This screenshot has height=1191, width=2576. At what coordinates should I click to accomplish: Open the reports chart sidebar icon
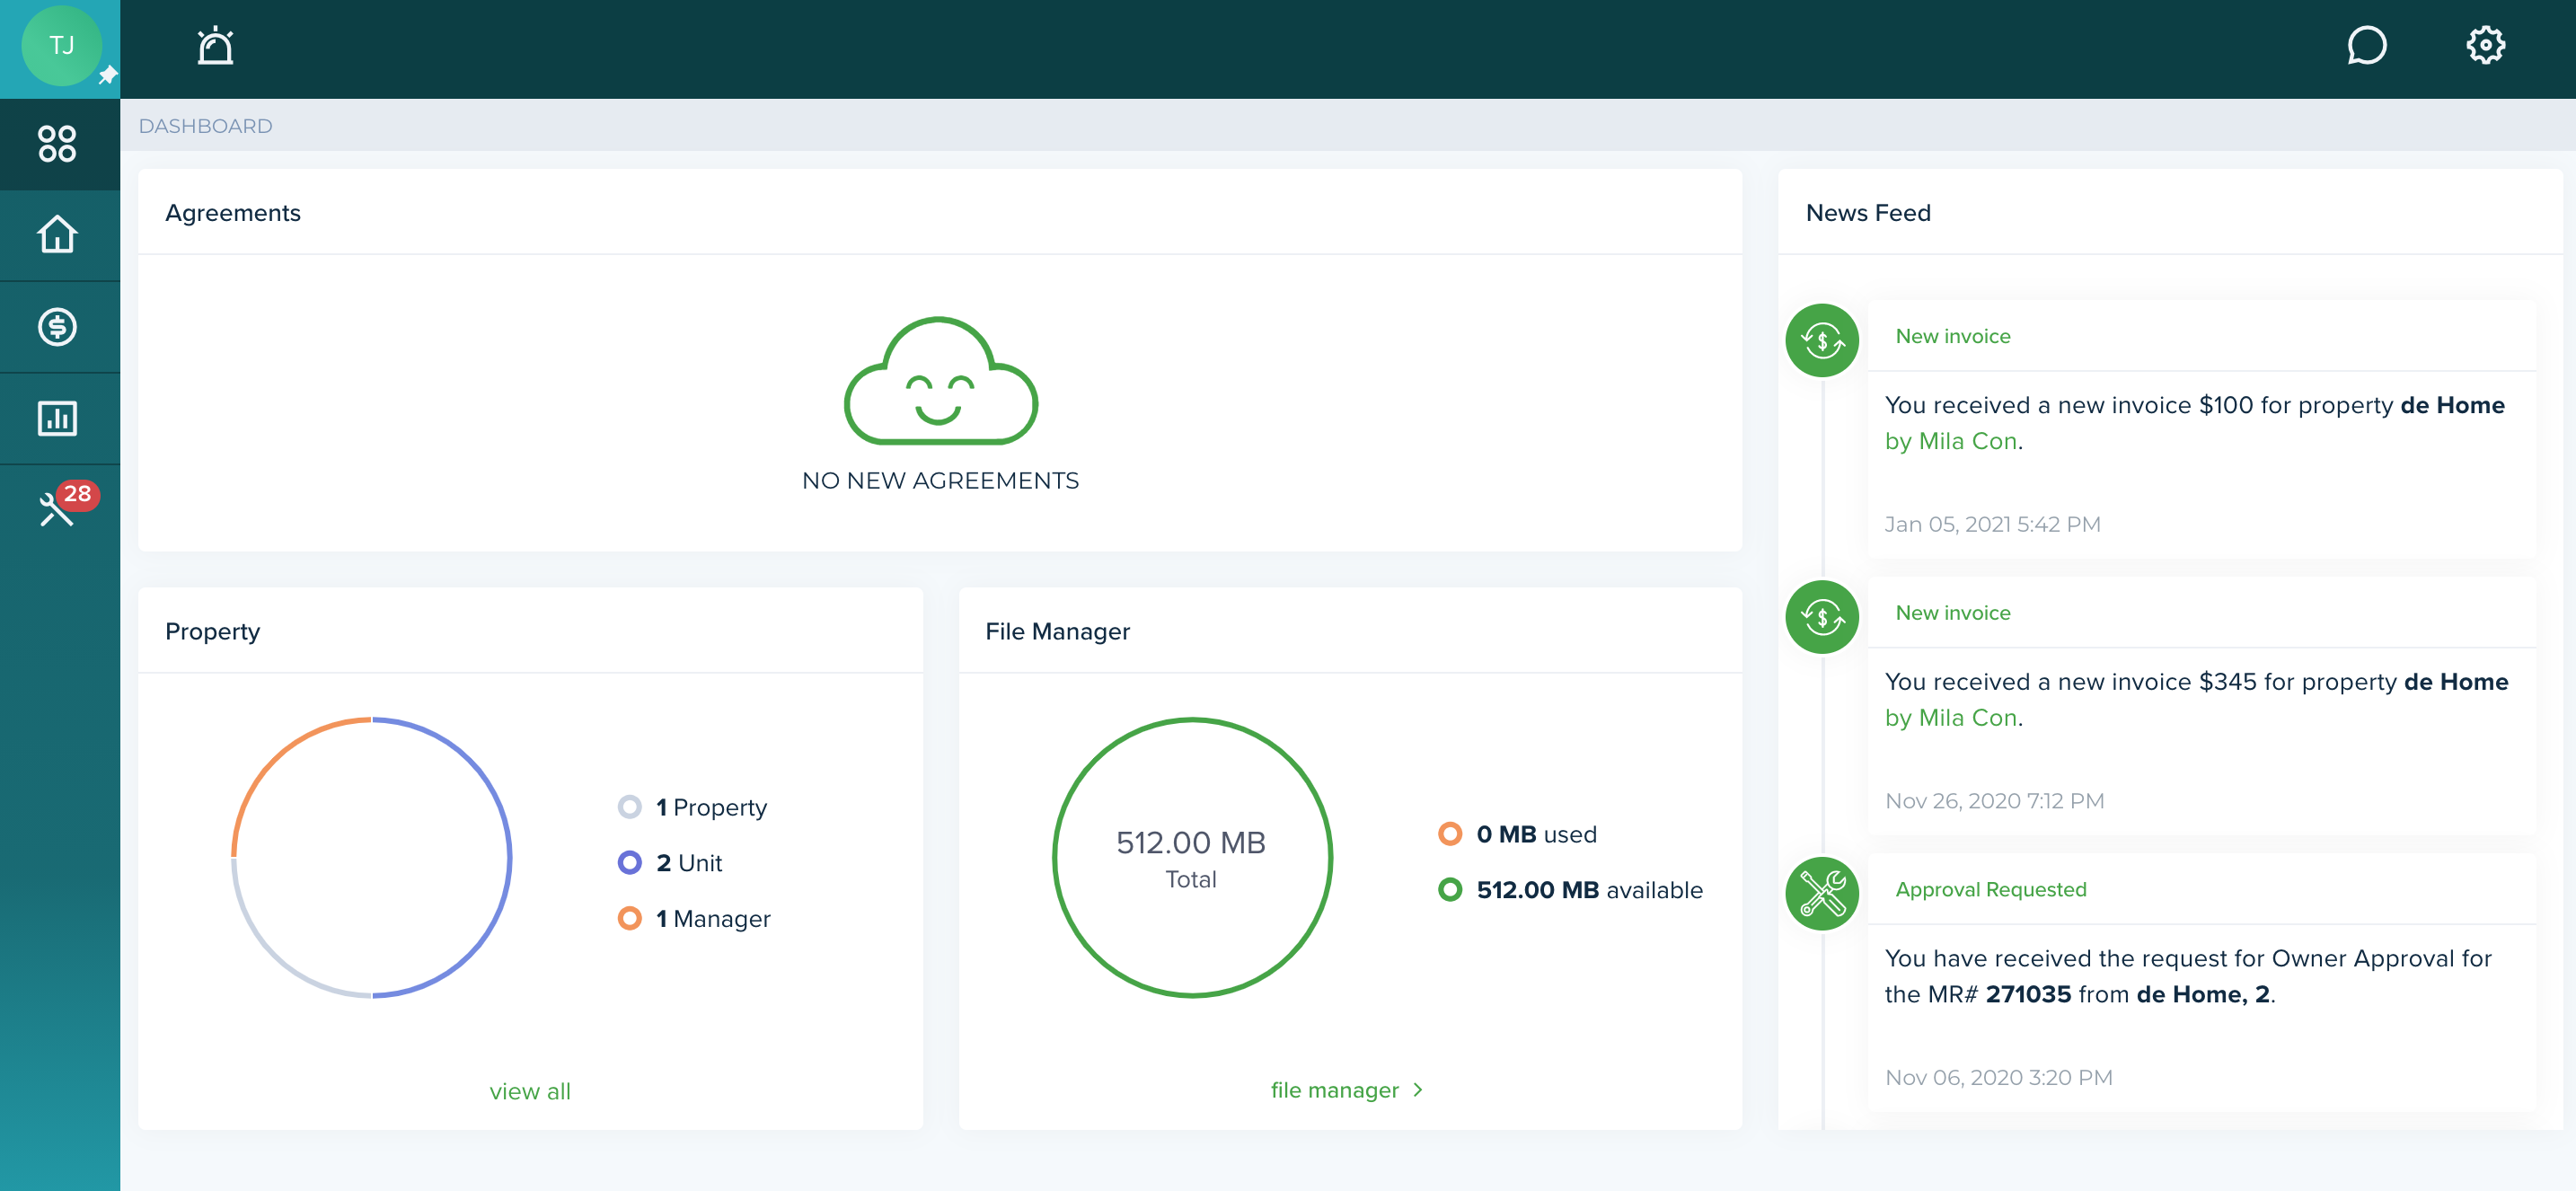57,418
